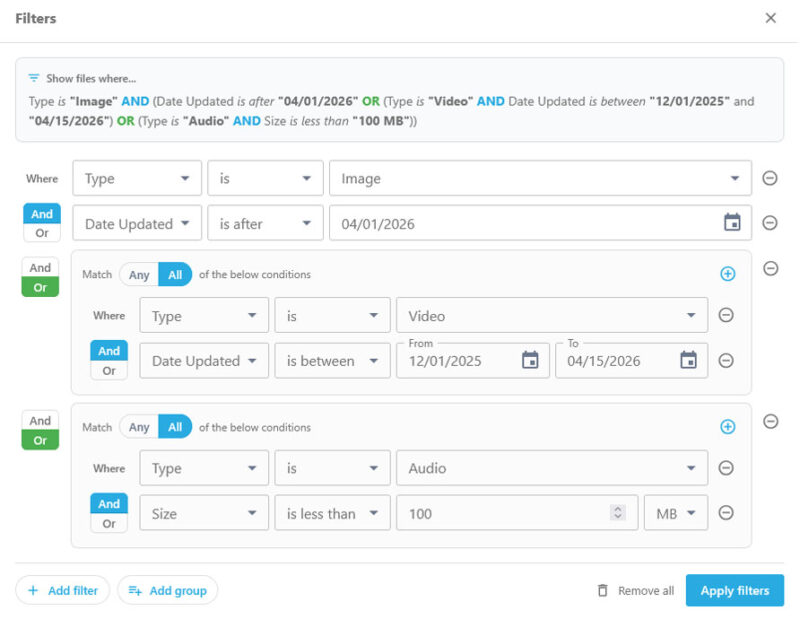The width and height of the screenshot is (800, 619).
Task: Add a condition to the Audio group
Action: tap(727, 427)
